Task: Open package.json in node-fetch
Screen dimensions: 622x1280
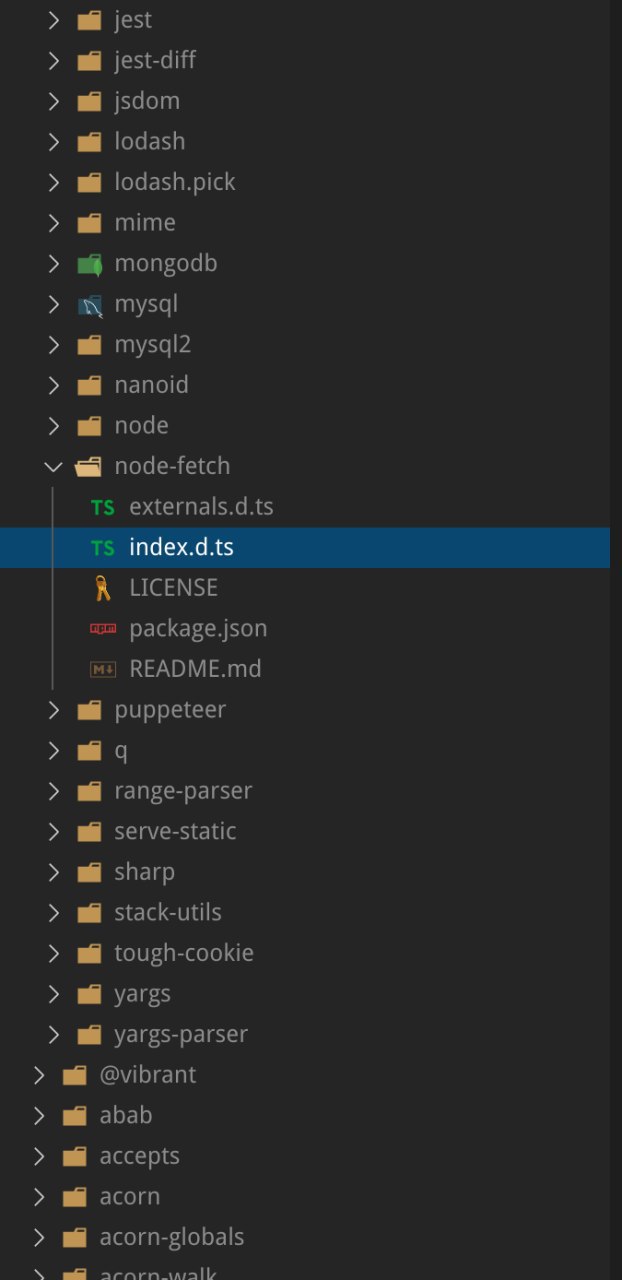Action: coord(198,629)
